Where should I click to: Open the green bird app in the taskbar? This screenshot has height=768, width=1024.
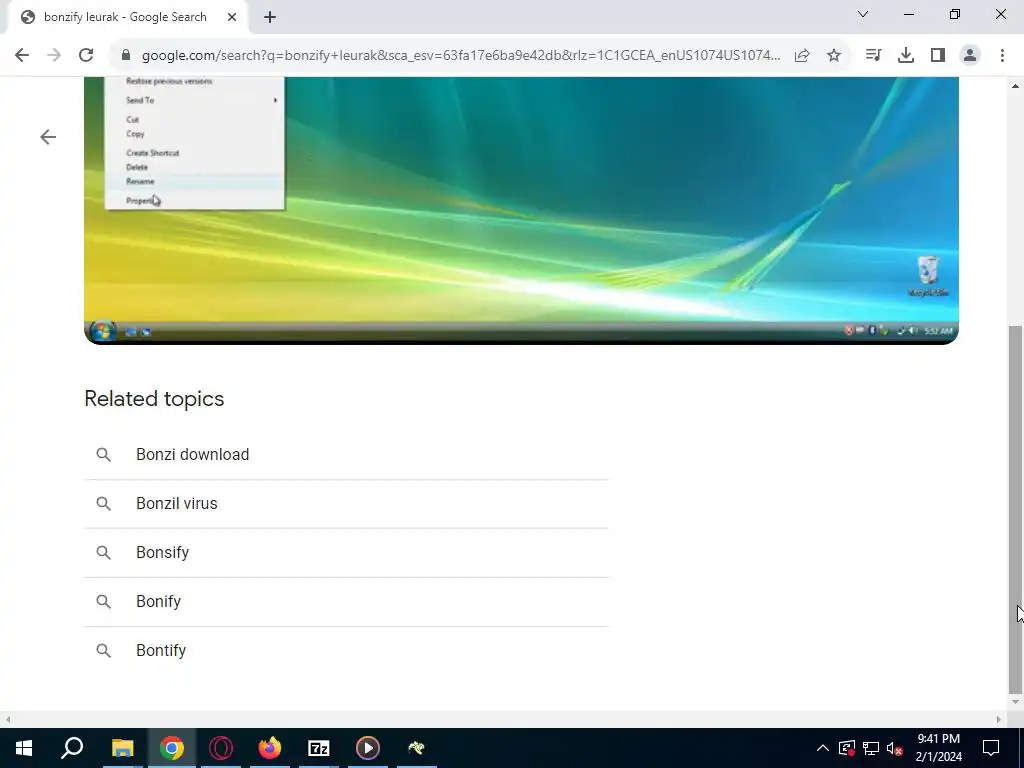click(x=417, y=748)
